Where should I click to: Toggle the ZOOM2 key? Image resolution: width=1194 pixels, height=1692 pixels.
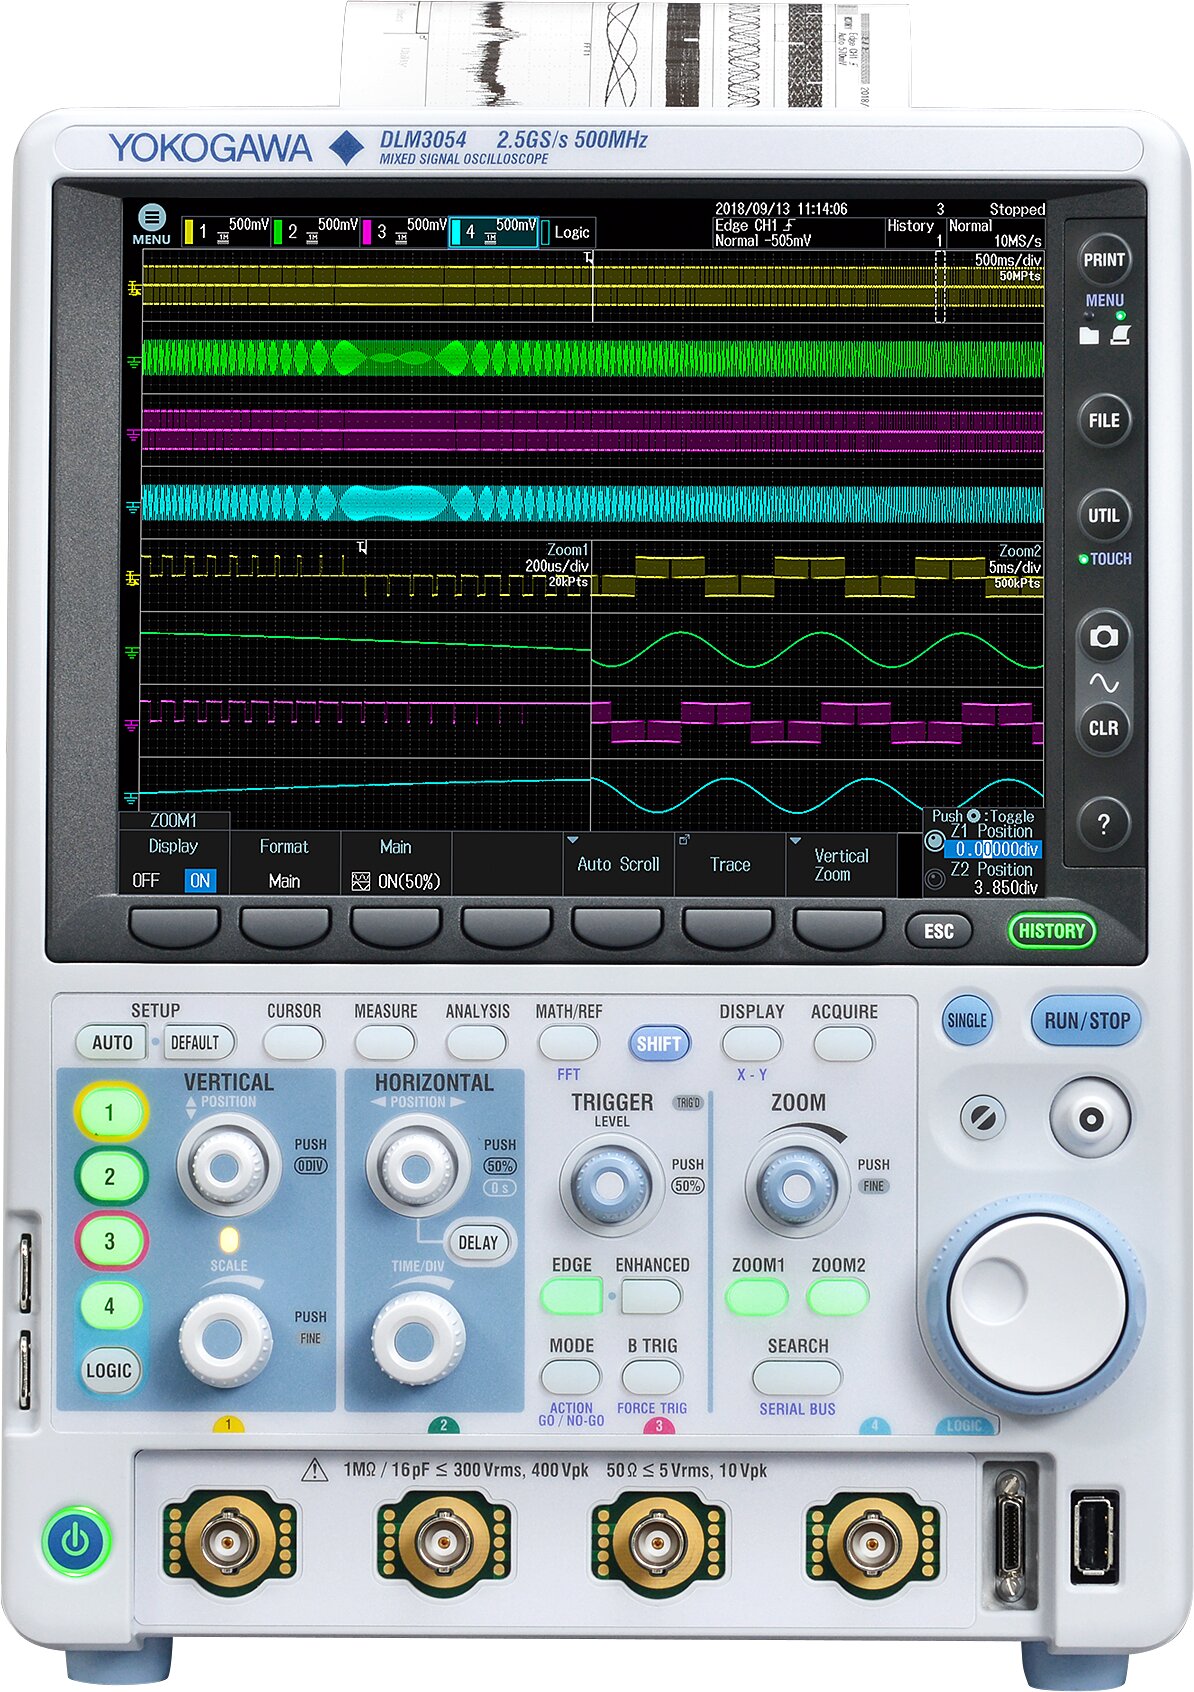point(838,1297)
